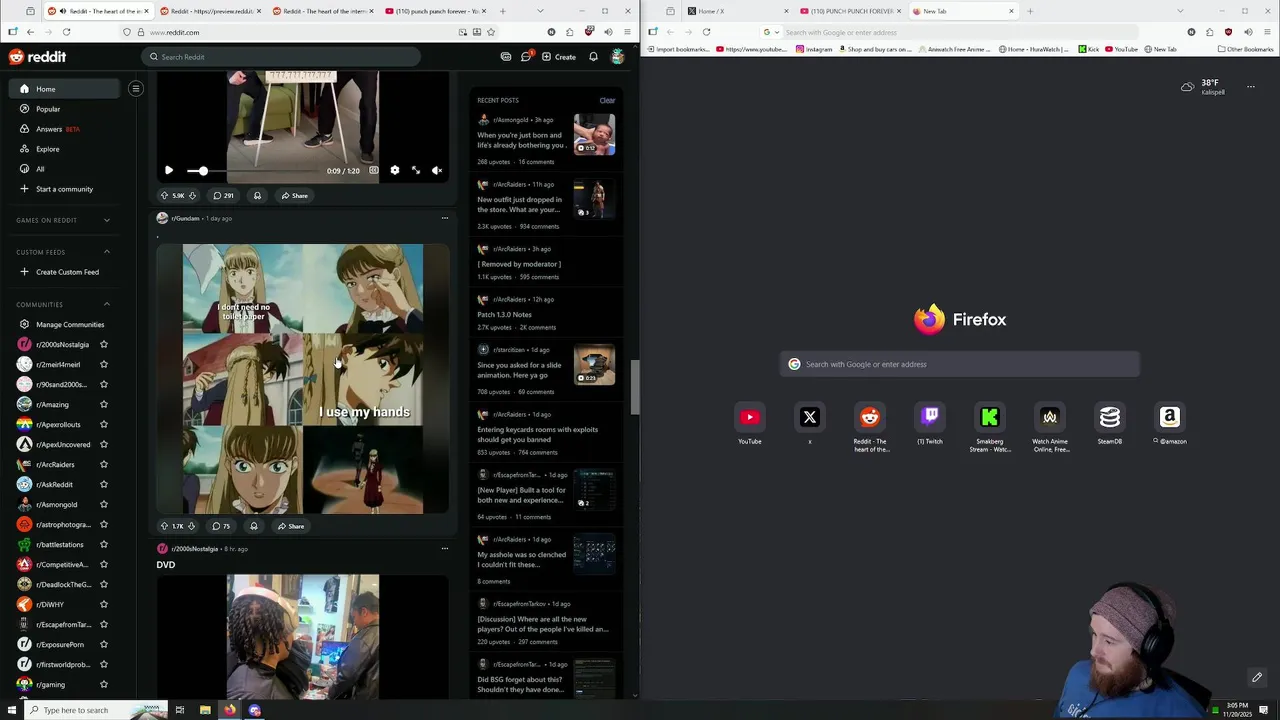Screen dimensions: 1280x720
Task: Share the post with 291 comments
Action: point(294,196)
